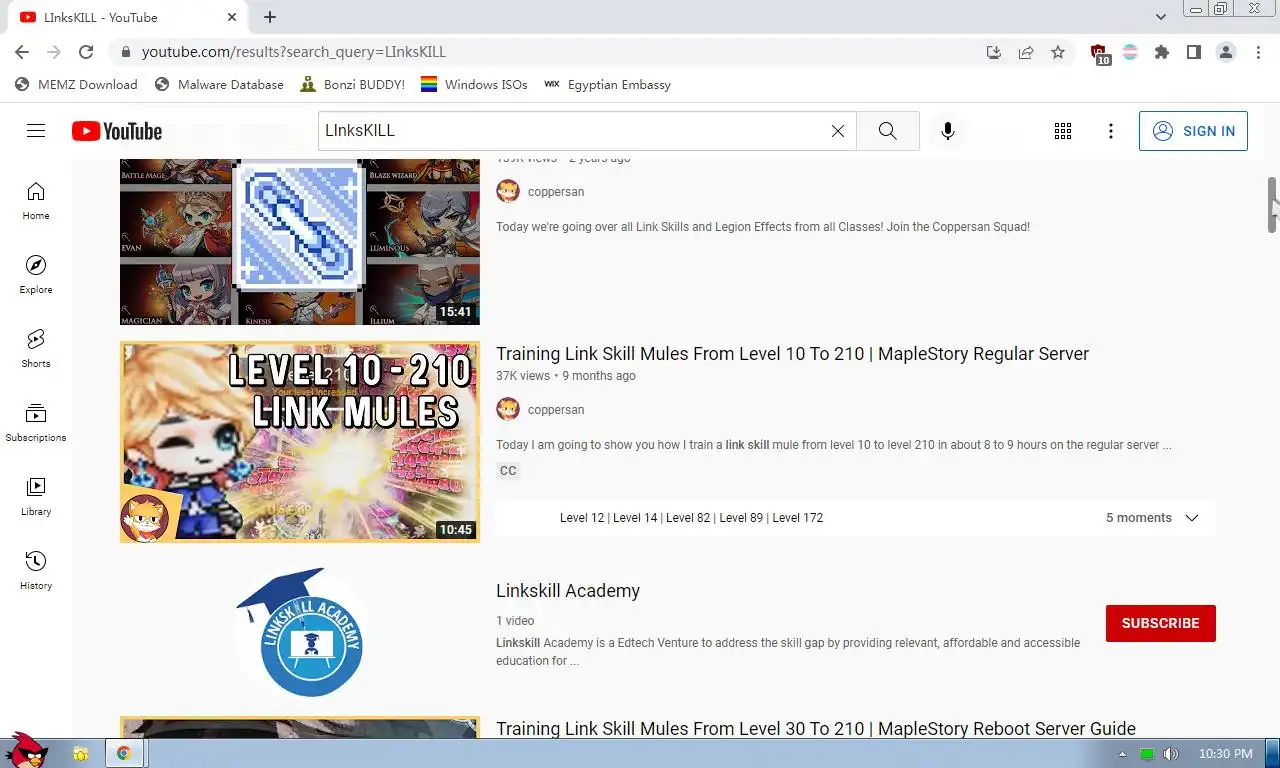Click the SIGN IN button
The image size is (1280, 768).
[1193, 131]
